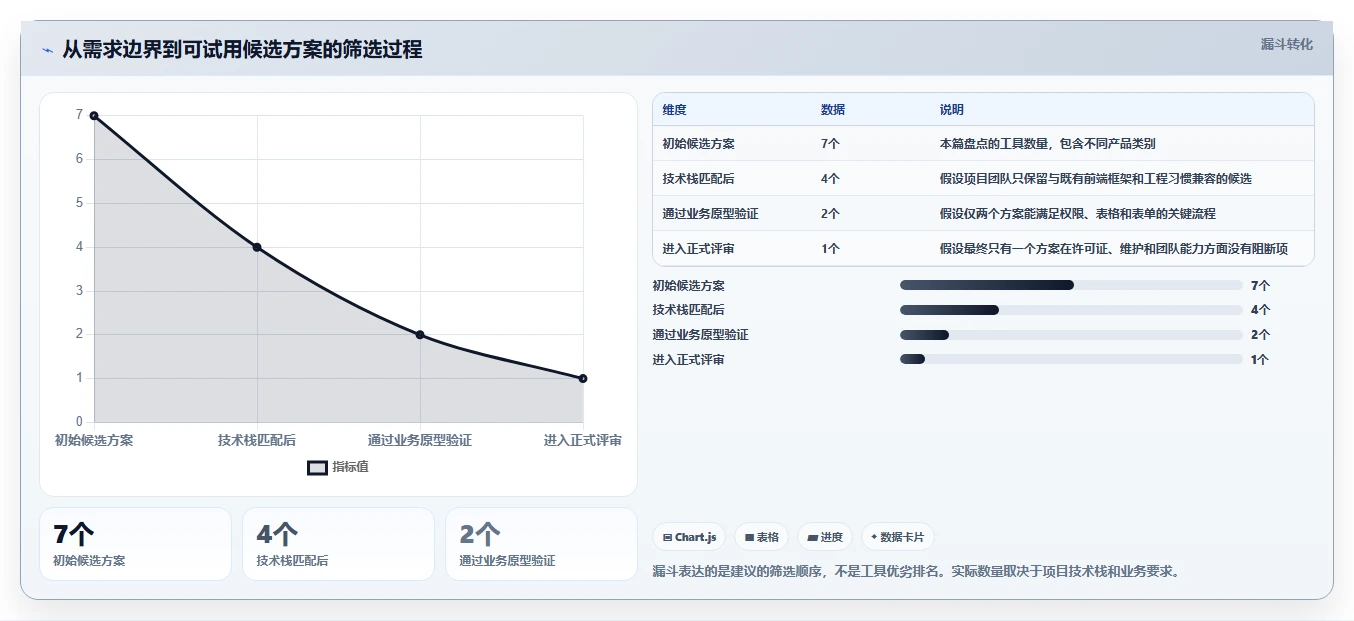Screen dimensions: 1354x621
Task: Click the chart data point at value 1
Action: (x=583, y=378)
